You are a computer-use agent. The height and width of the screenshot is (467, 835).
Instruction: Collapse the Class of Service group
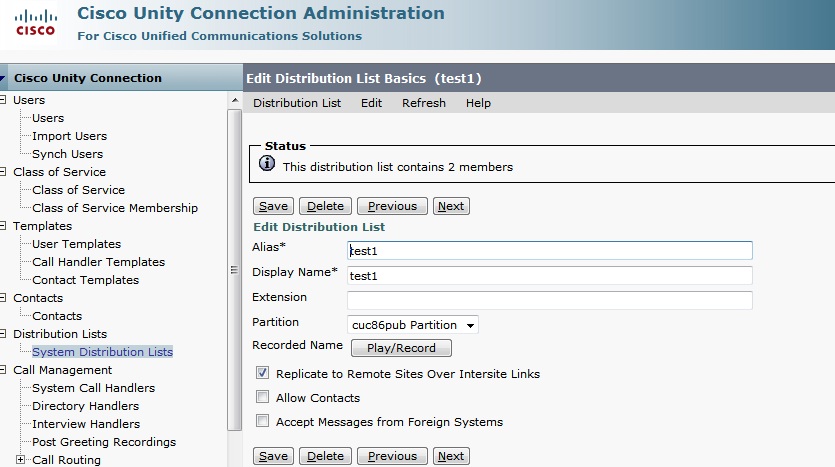tap(3, 171)
